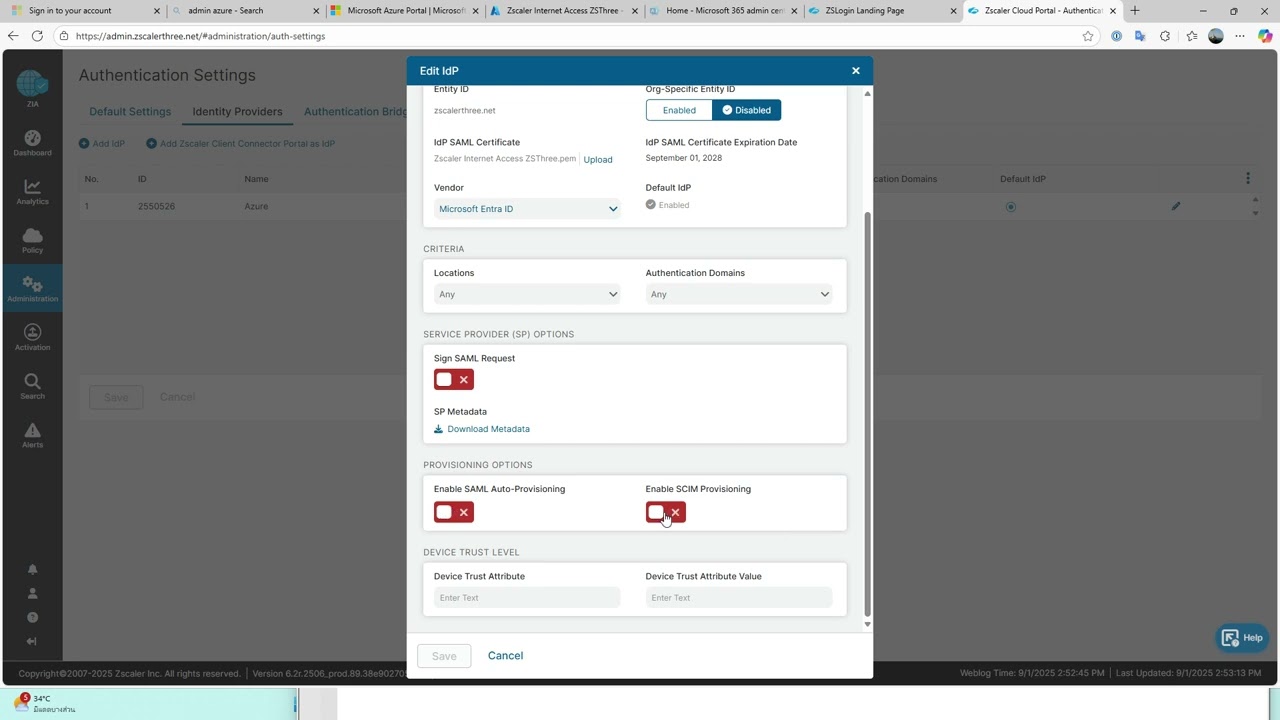The height and width of the screenshot is (720, 1280).
Task: Switch to the Authentication Bridge tab
Action: coord(355,112)
